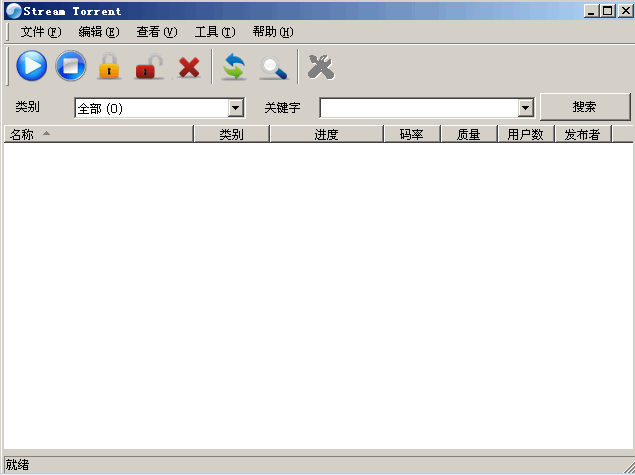Open the 编辑(E) menu
Image resolution: width=635 pixels, height=475 pixels.
coord(99,32)
